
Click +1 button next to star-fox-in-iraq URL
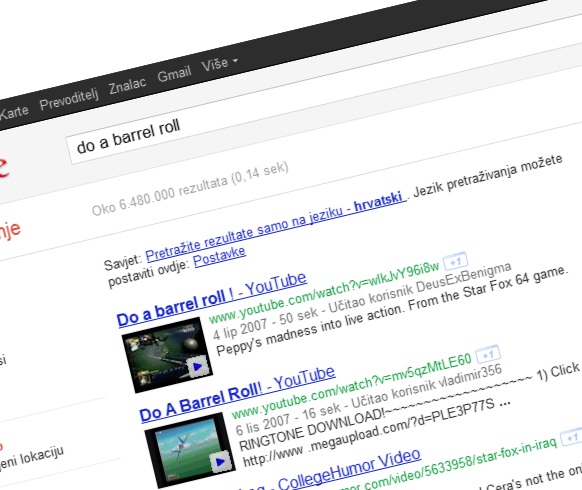pyautogui.click(x=572, y=437)
